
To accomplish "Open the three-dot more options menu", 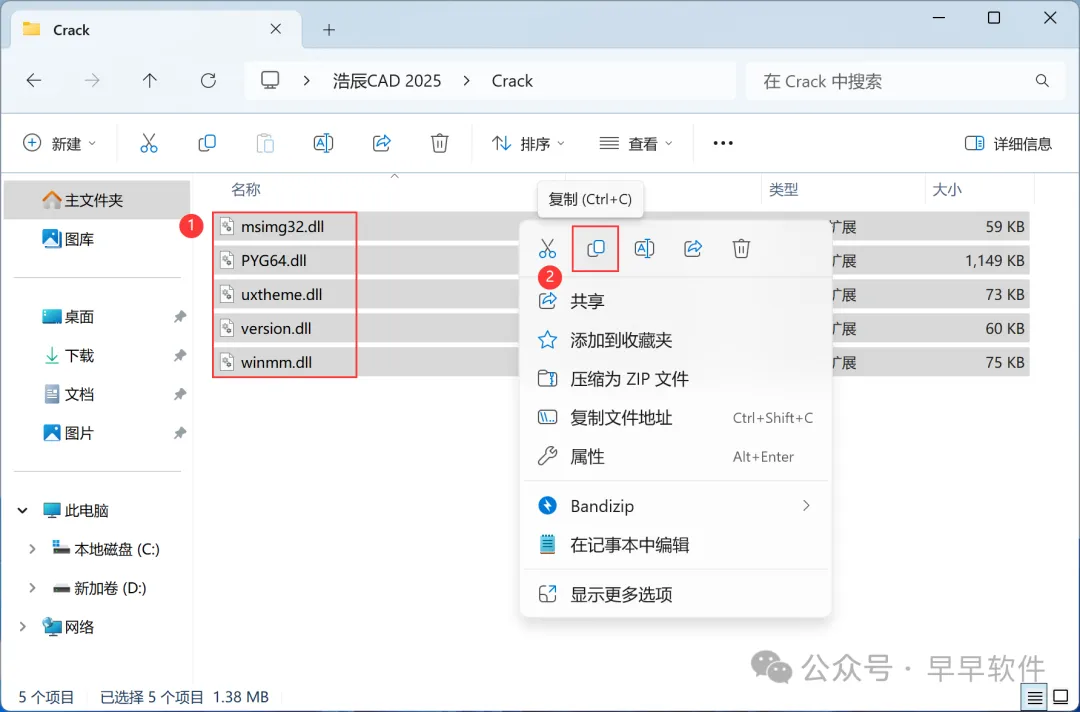I will coord(723,143).
